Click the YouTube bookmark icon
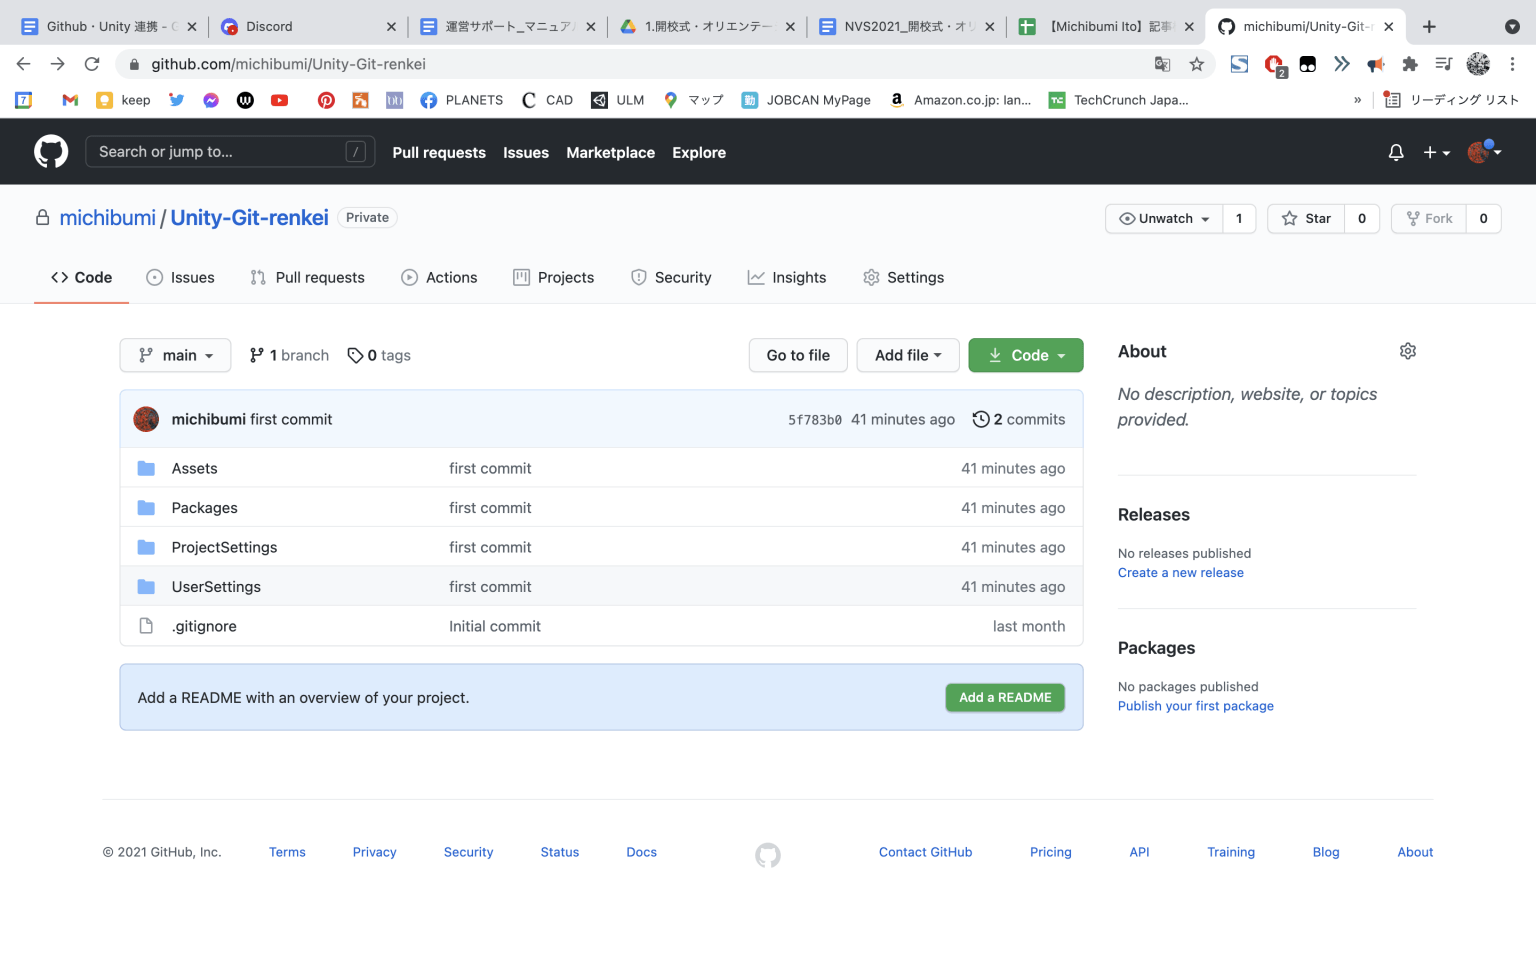This screenshot has width=1536, height=960. tap(280, 99)
